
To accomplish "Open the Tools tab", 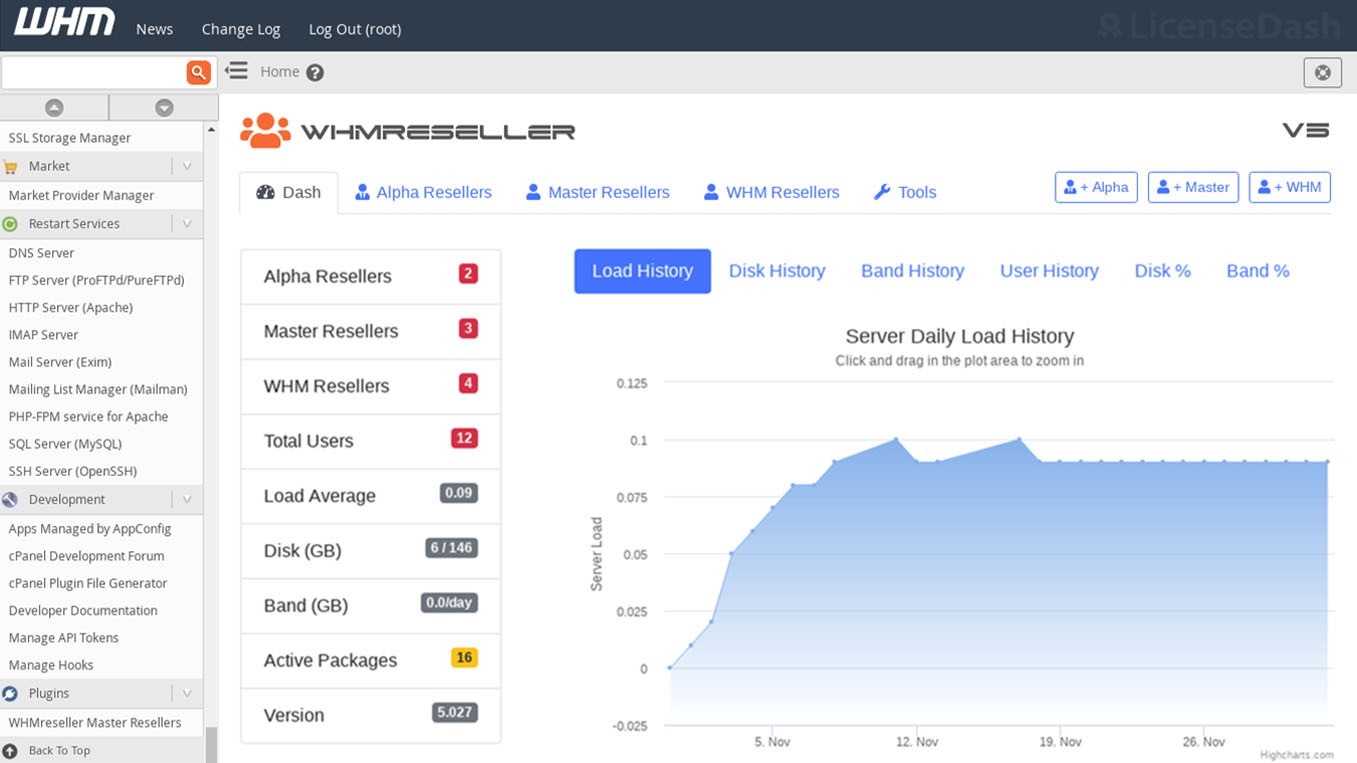I will point(905,192).
